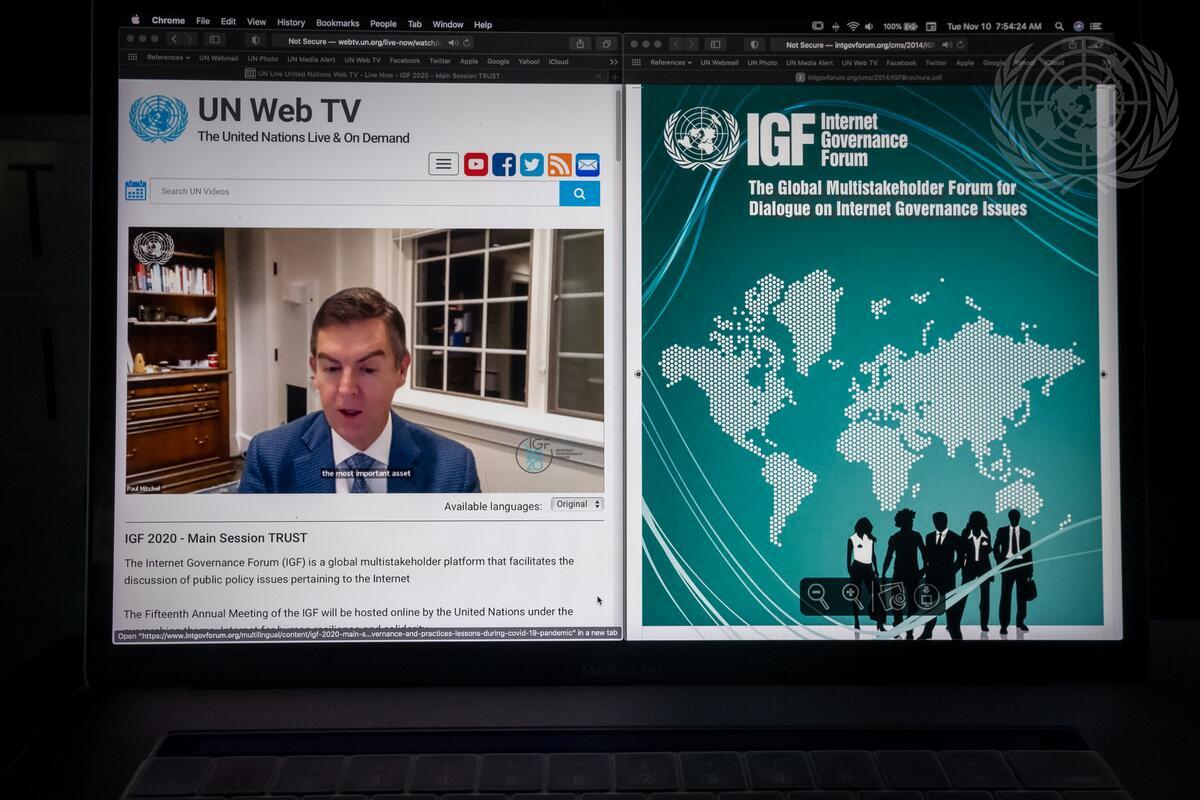
Task: Open the calendar icon beside search
Action: point(136,191)
